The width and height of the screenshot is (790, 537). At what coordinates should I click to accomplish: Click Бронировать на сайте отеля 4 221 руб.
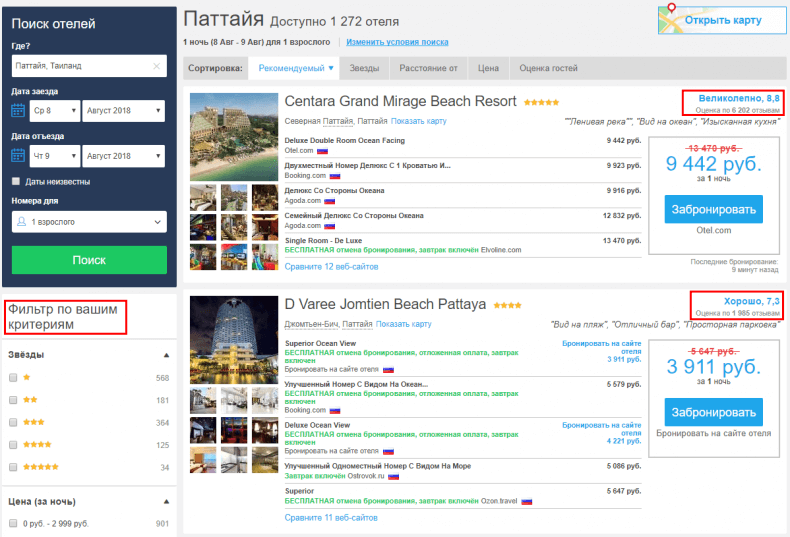602,433
